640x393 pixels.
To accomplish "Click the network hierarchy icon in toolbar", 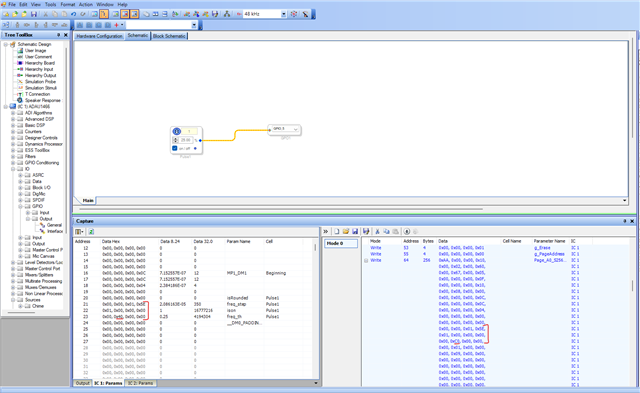I will (x=227, y=14).
